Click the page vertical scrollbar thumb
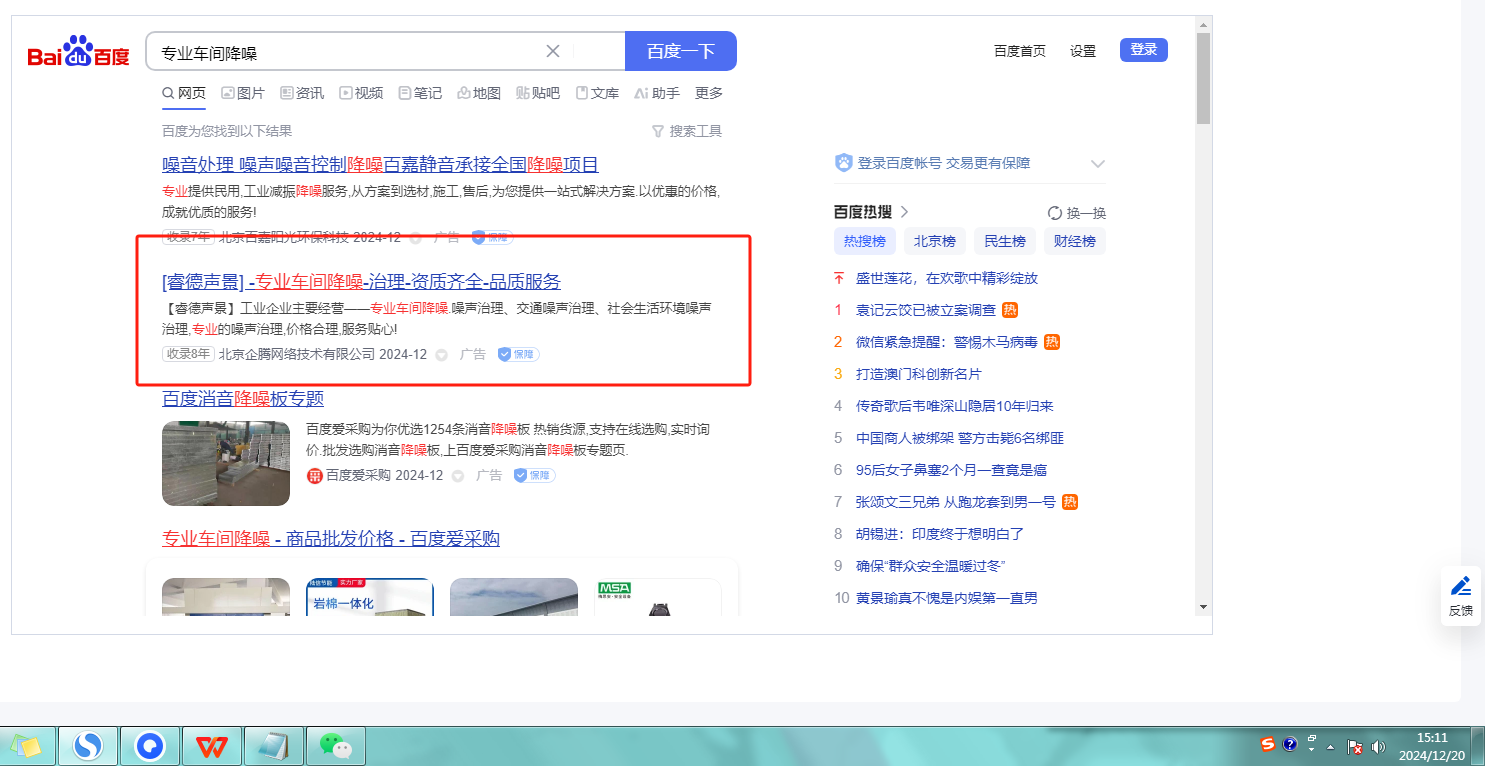Viewport: 1485px width, 766px height. click(x=1203, y=77)
